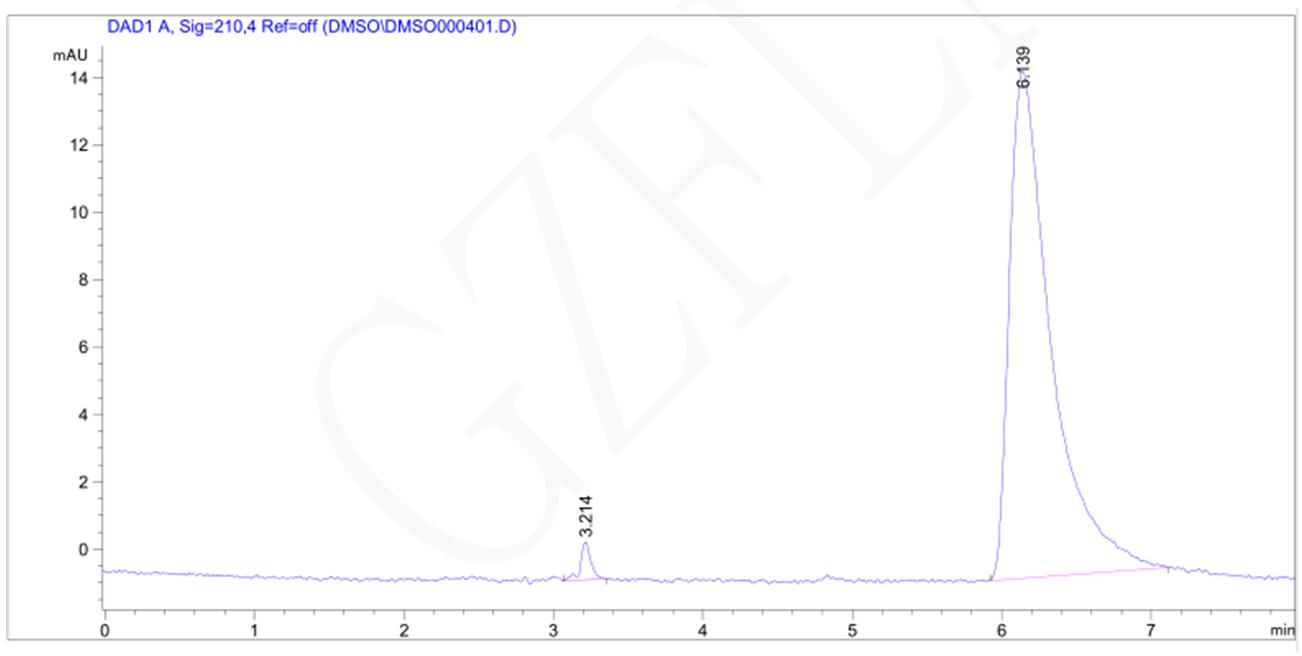Select the DAD1 A signal title text
Screen dimensions: 1302x656
[311, 27]
